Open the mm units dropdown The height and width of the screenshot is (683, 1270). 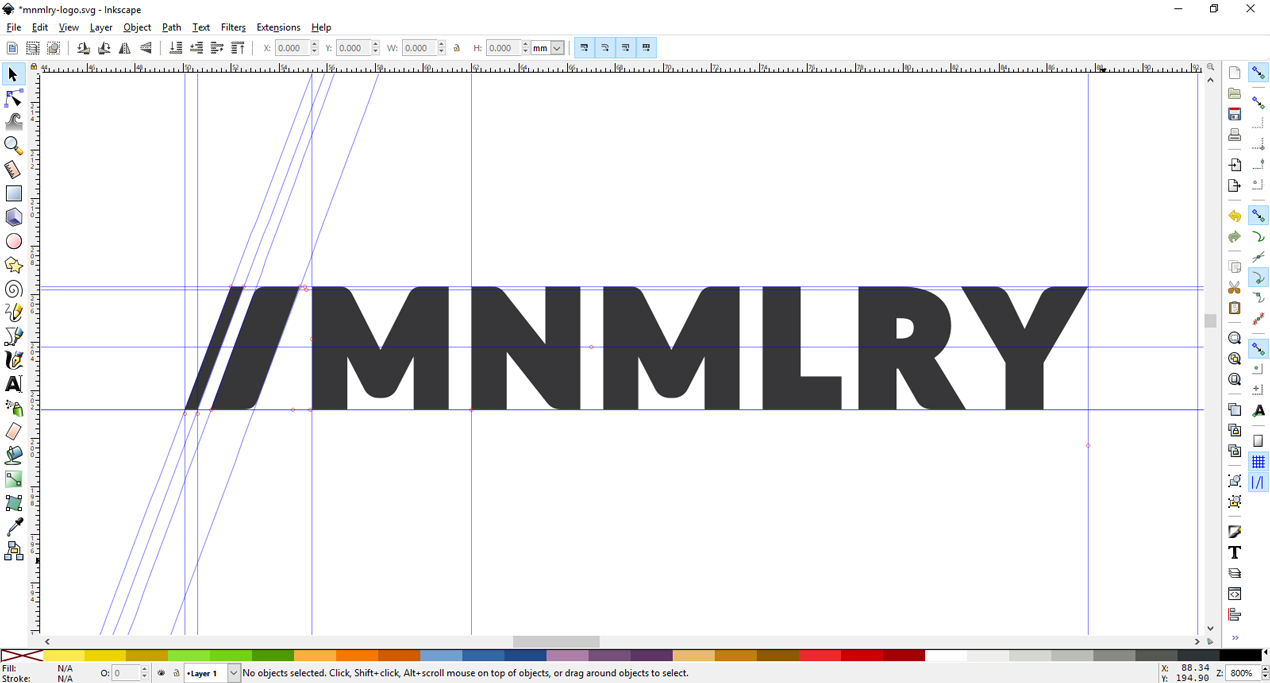point(557,48)
